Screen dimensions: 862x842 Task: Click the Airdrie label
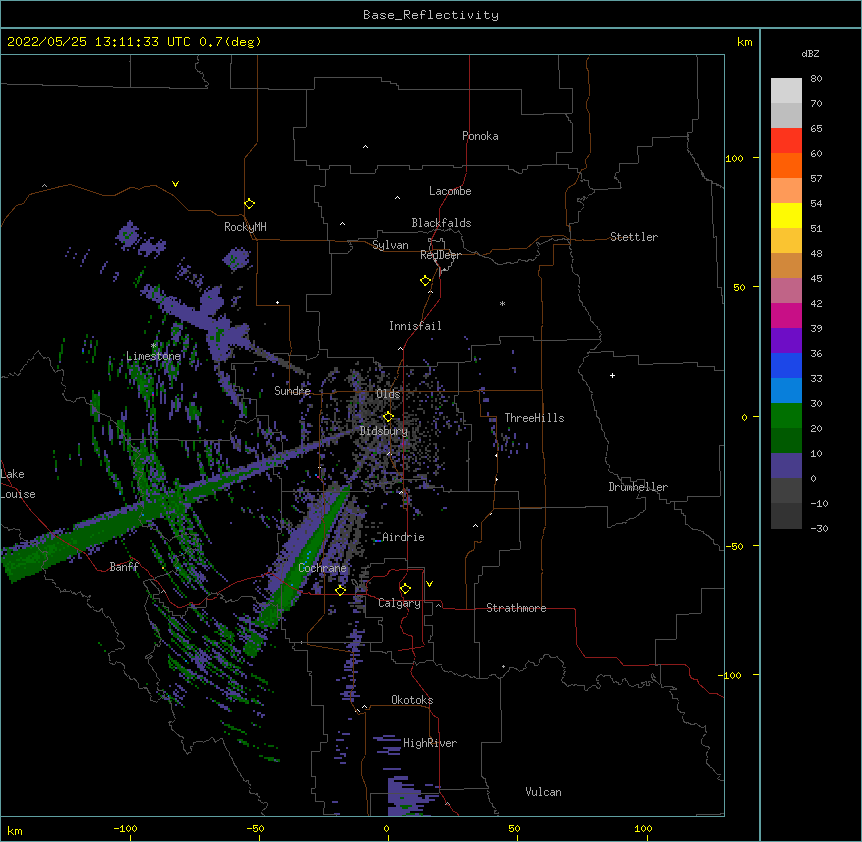(403, 537)
